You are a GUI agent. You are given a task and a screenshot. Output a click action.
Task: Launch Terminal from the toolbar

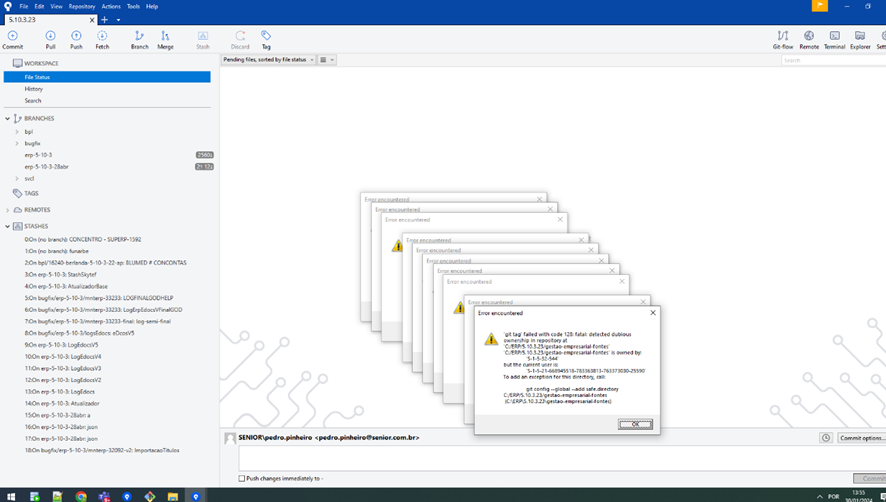tap(835, 40)
